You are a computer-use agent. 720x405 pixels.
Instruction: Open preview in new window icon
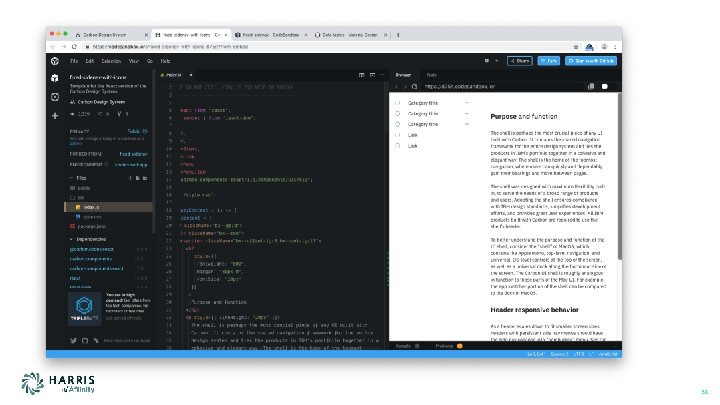[x=591, y=86]
